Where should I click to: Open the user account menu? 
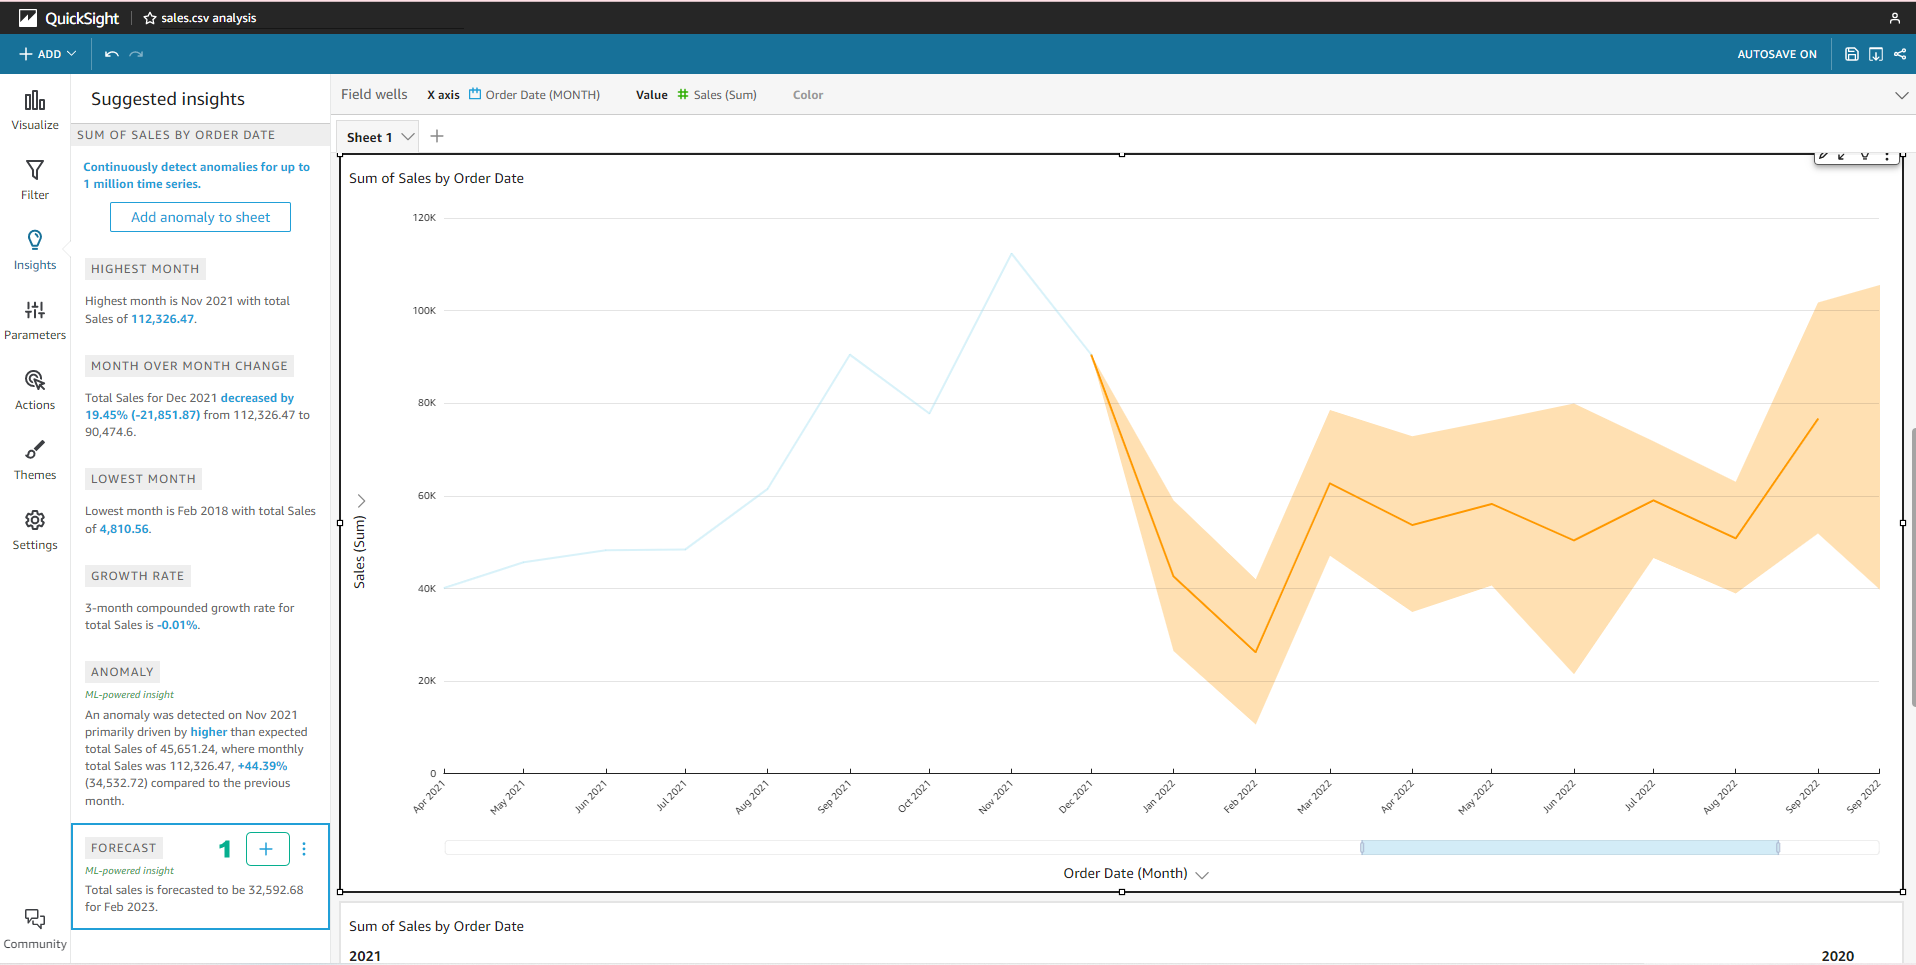pyautogui.click(x=1894, y=18)
